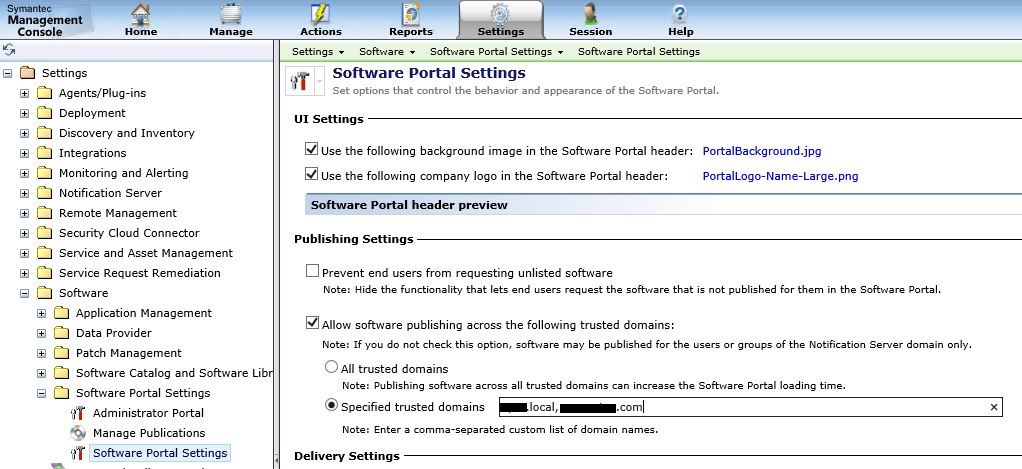Expand the Agents/Plug-ins node
Image resolution: width=1022 pixels, height=469 pixels.
coord(24,93)
